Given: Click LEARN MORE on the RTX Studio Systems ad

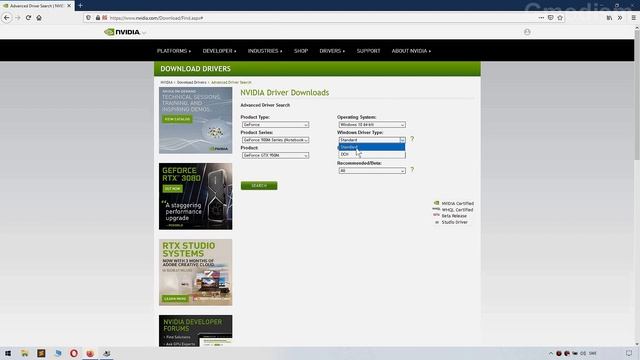Looking at the screenshot, I should click(x=175, y=299).
